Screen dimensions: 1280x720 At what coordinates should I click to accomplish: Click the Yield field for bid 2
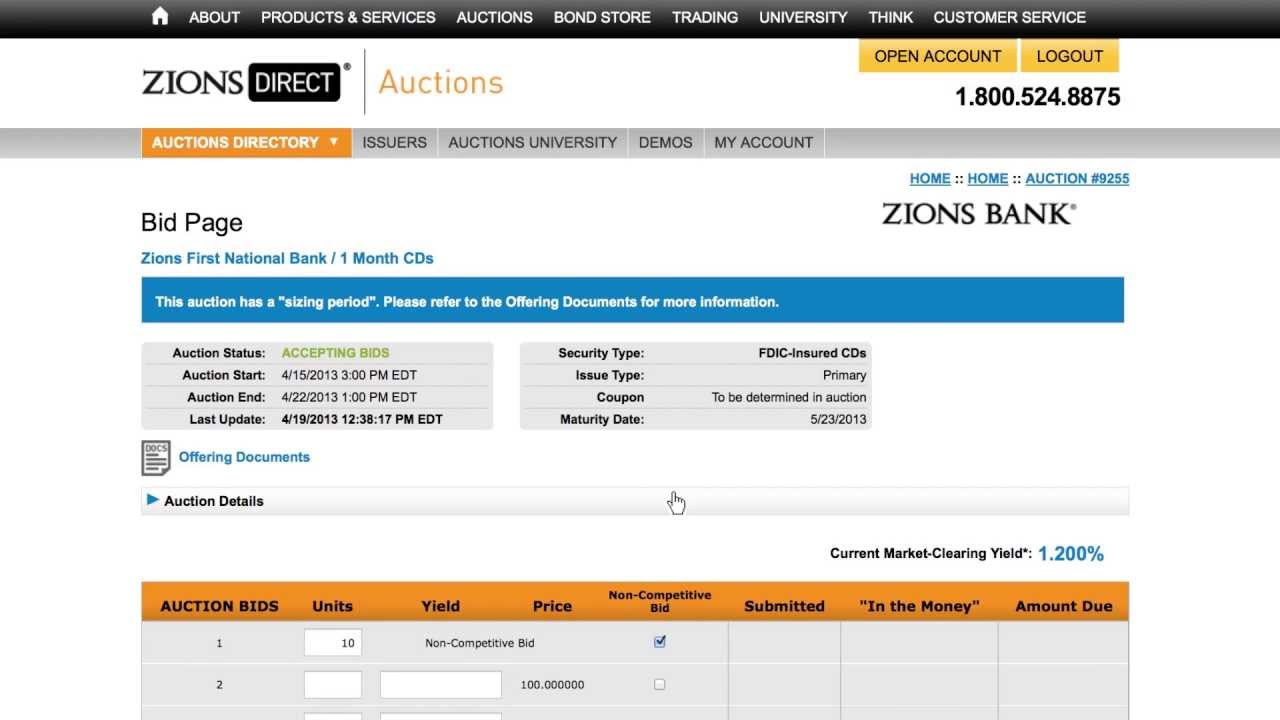[440, 685]
